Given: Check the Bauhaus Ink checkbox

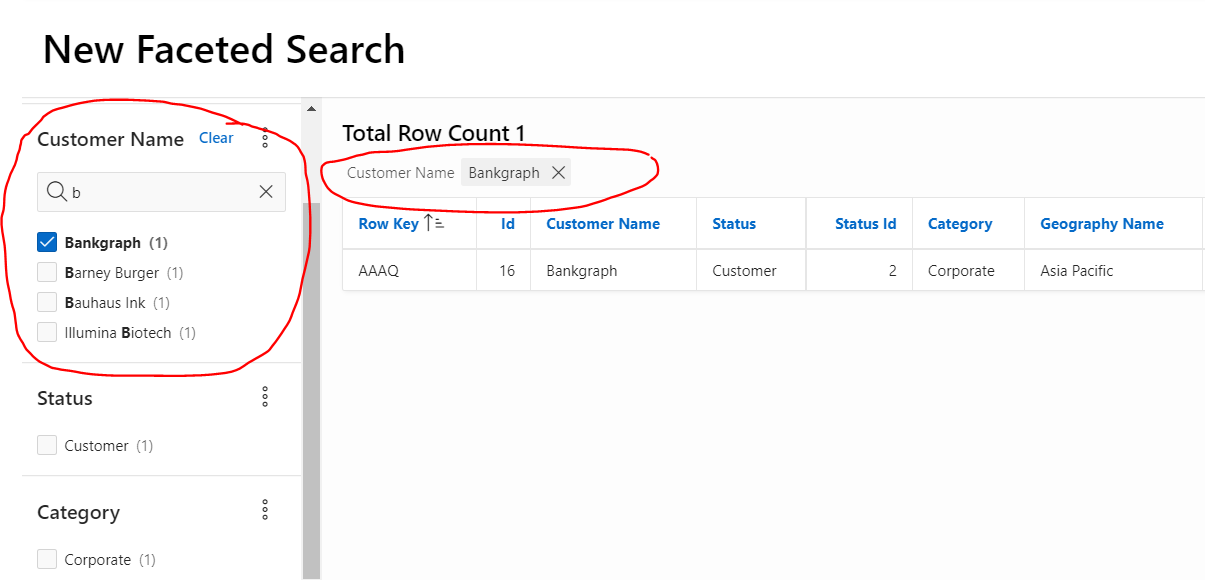Looking at the screenshot, I should click(47, 302).
